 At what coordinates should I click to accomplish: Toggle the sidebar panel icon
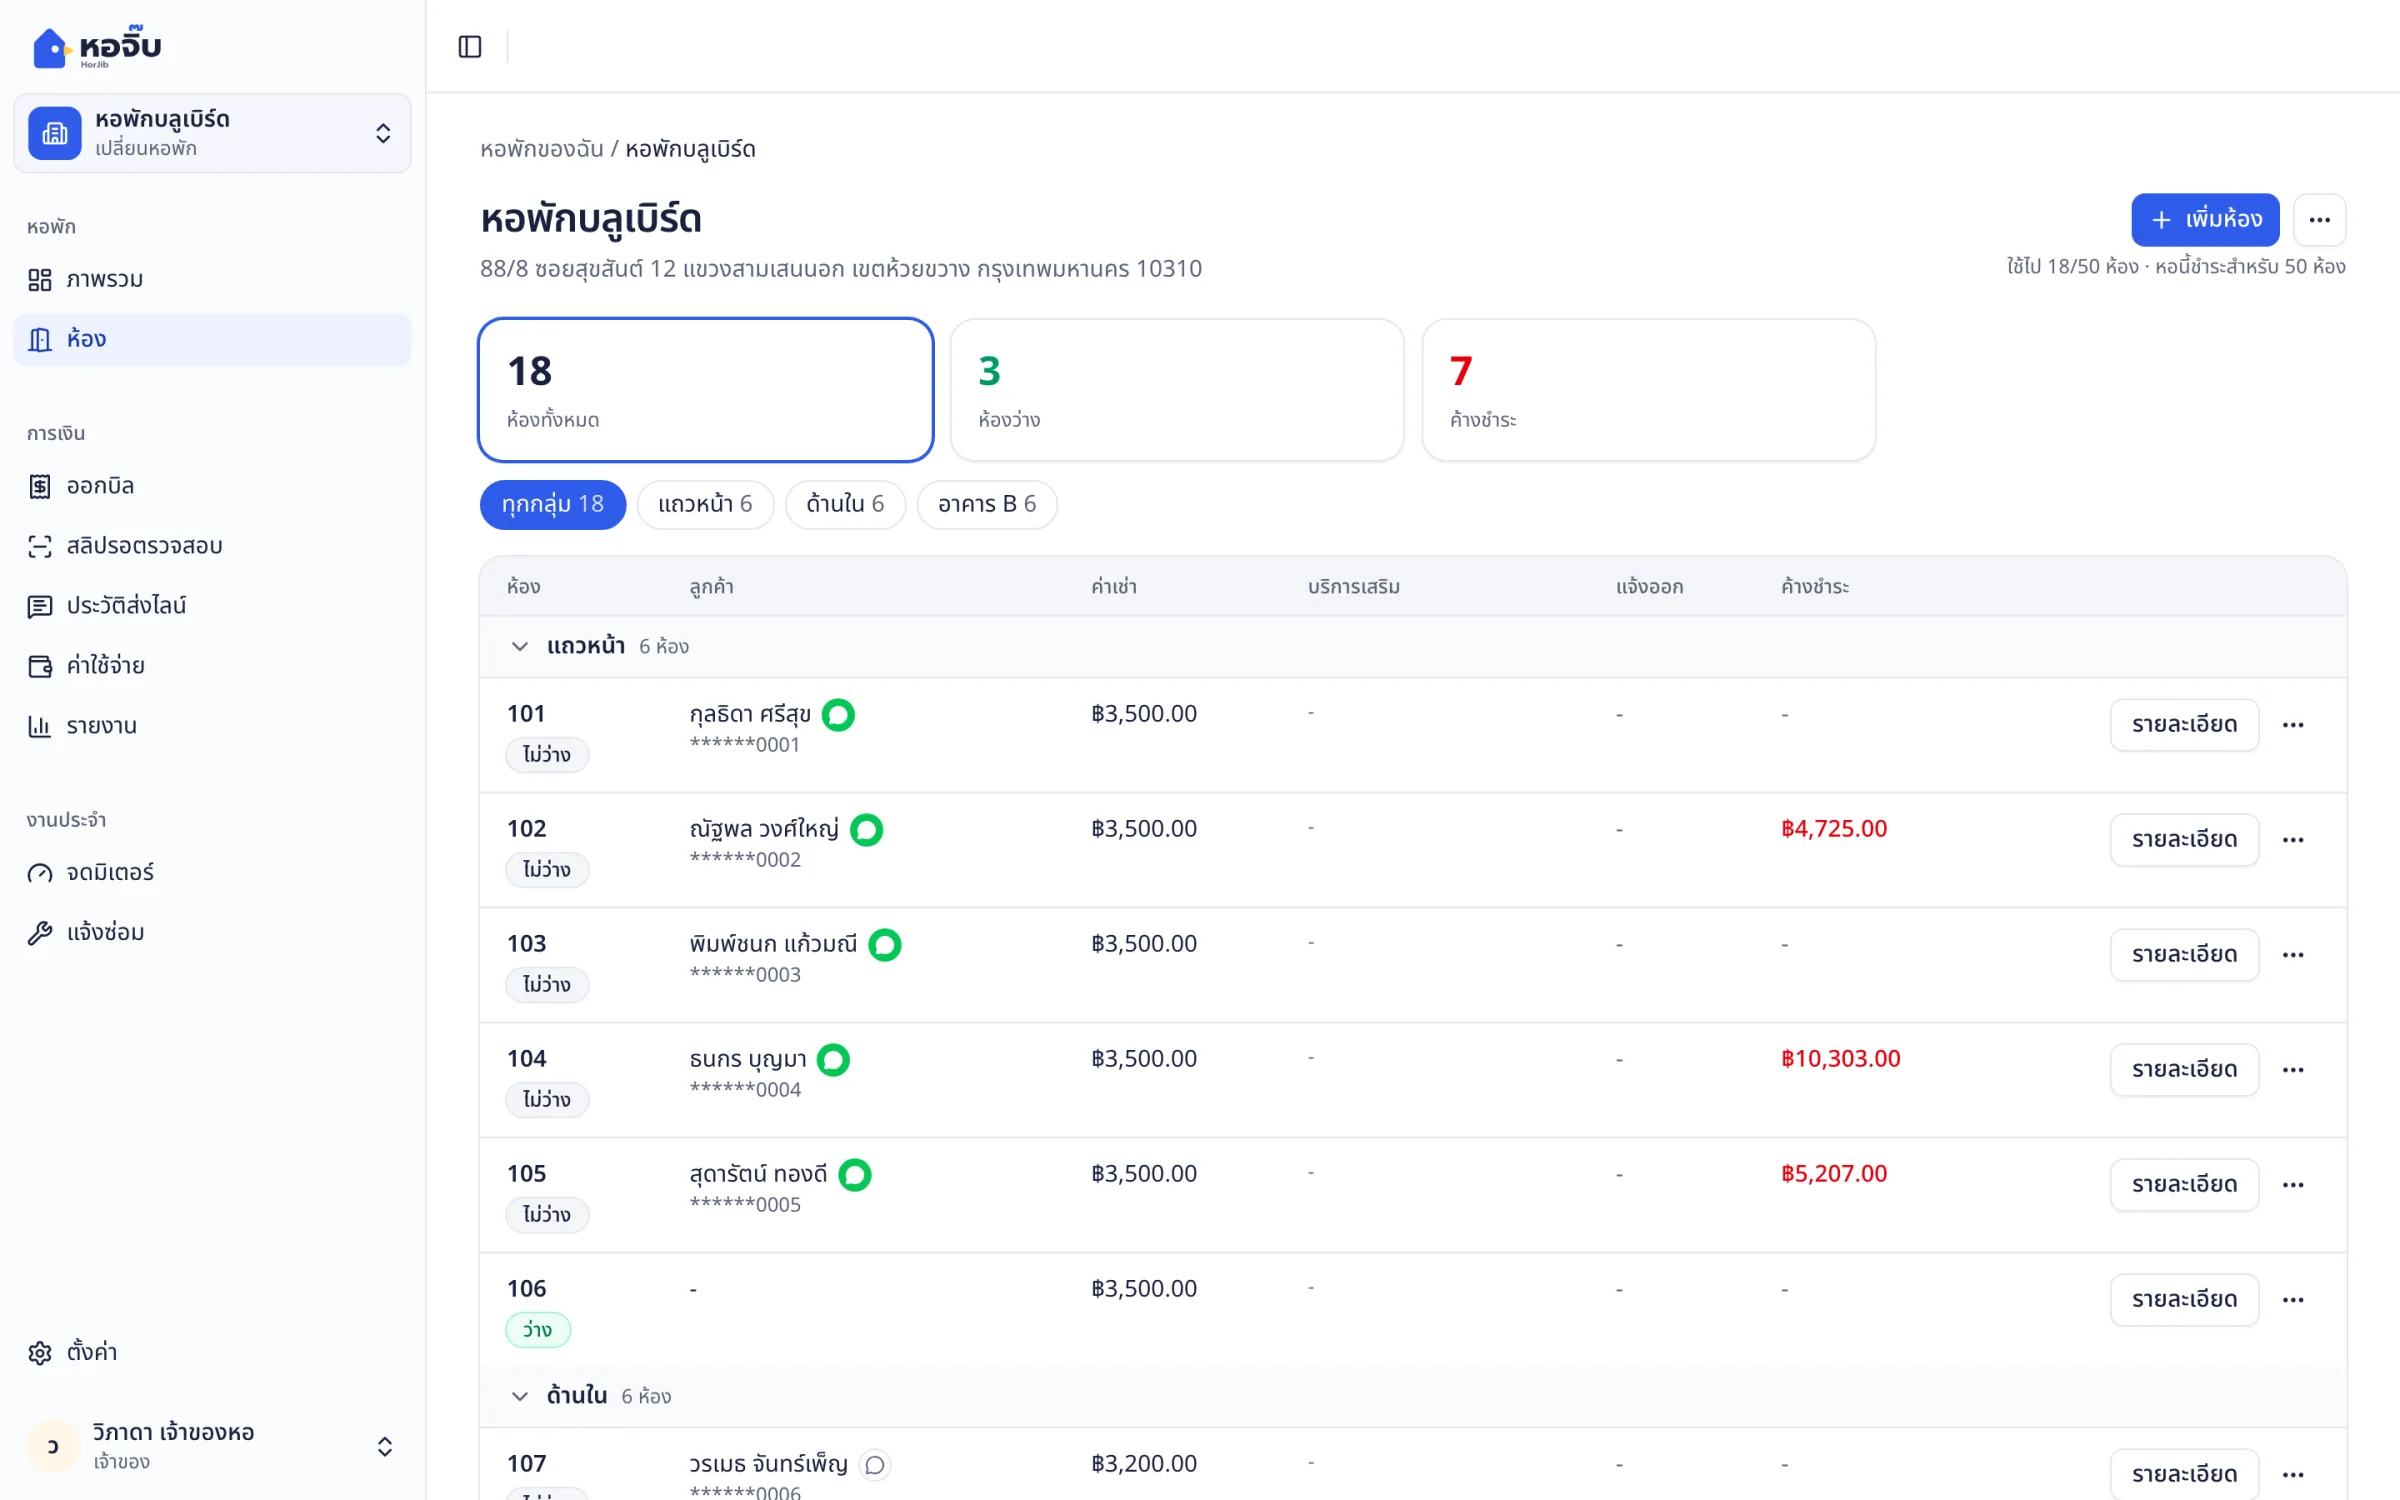click(469, 46)
